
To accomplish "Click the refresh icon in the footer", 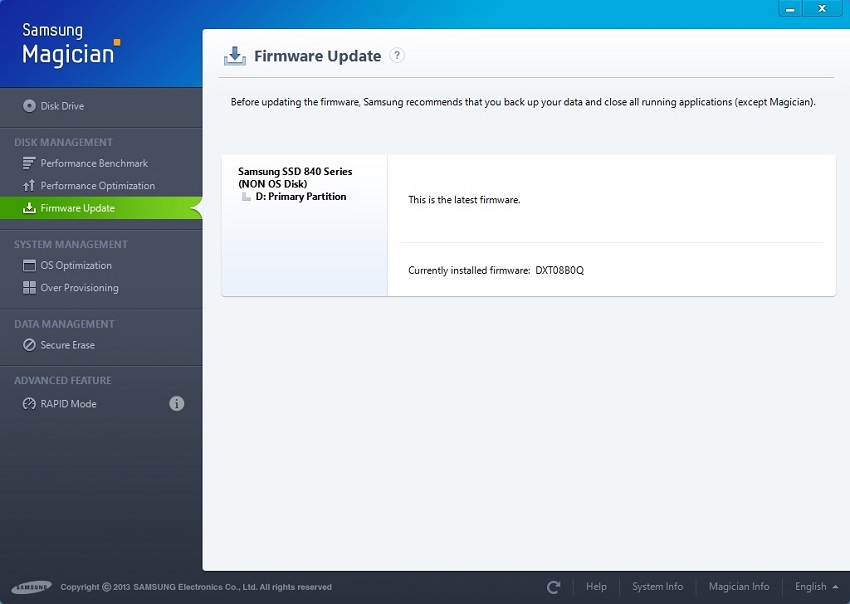I will click(x=554, y=587).
